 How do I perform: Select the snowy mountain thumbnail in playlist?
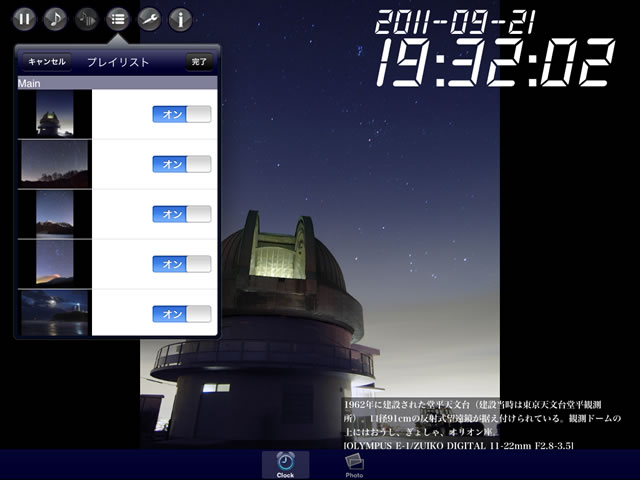click(x=55, y=214)
